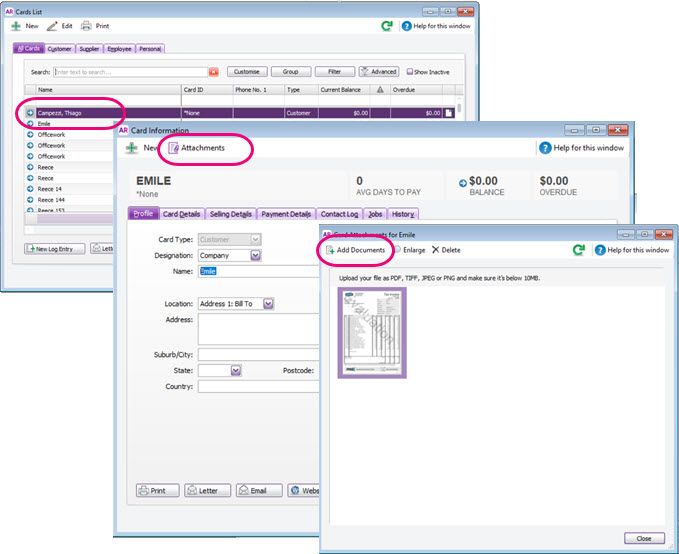Screen dimensions: 679x554
Task: Open the Payment Details tab
Action: tap(286, 214)
